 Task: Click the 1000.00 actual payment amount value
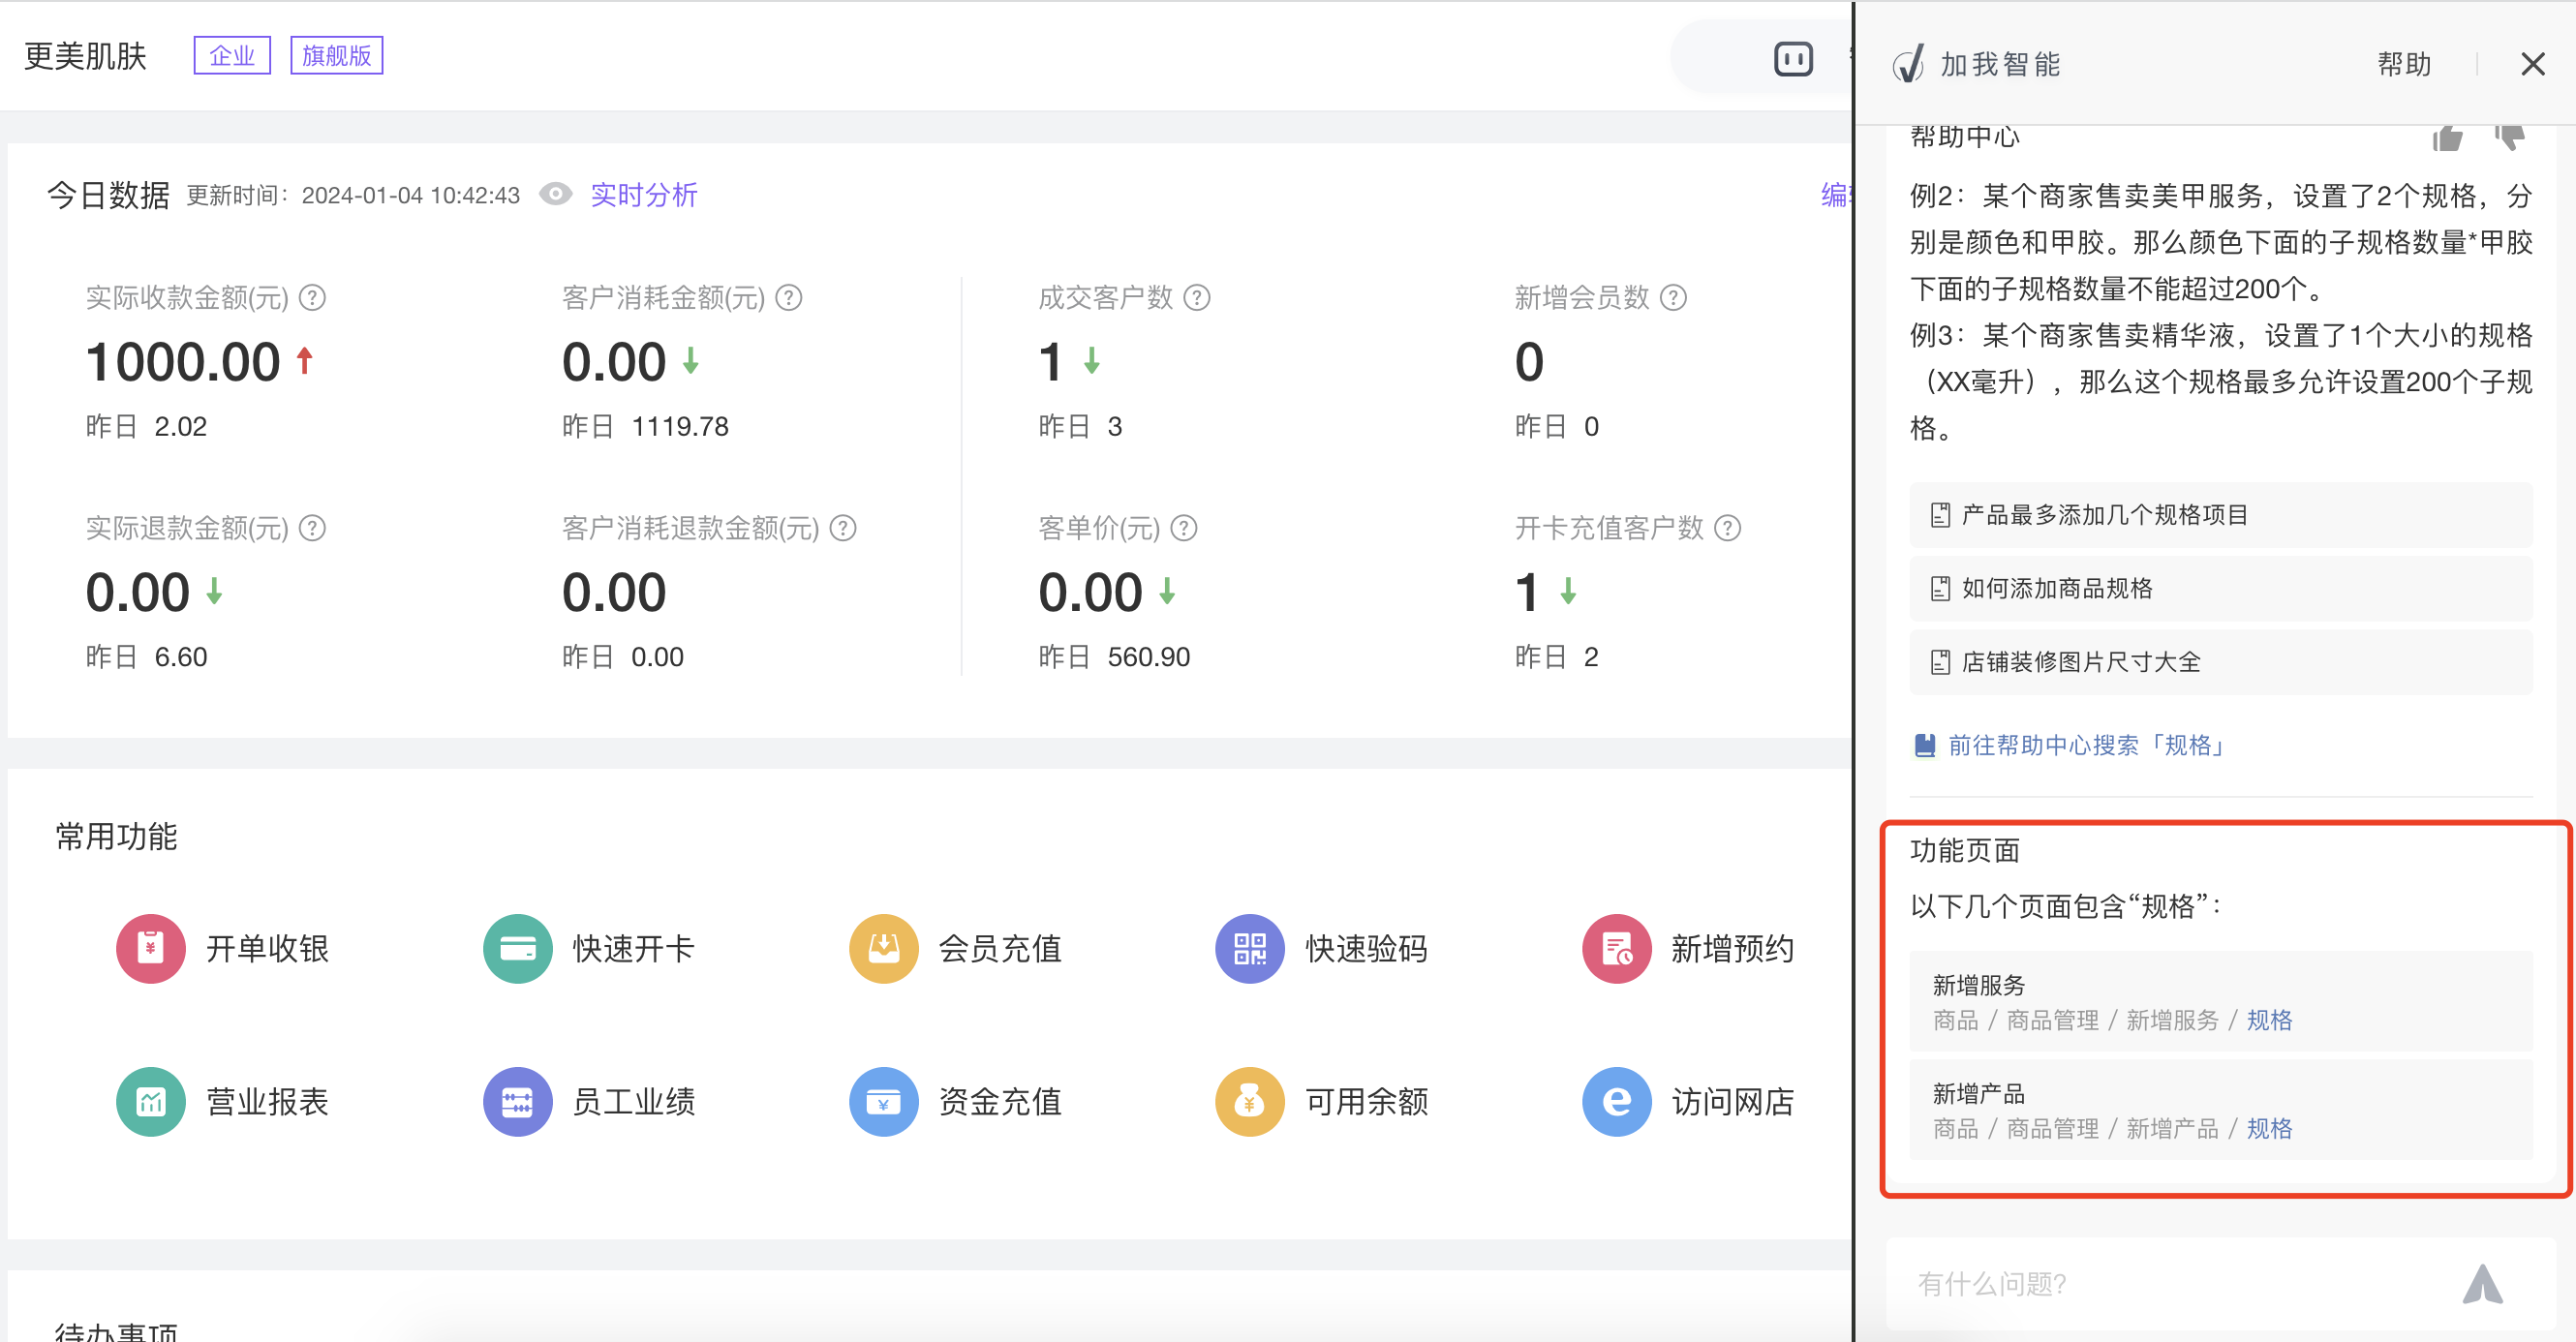183,361
